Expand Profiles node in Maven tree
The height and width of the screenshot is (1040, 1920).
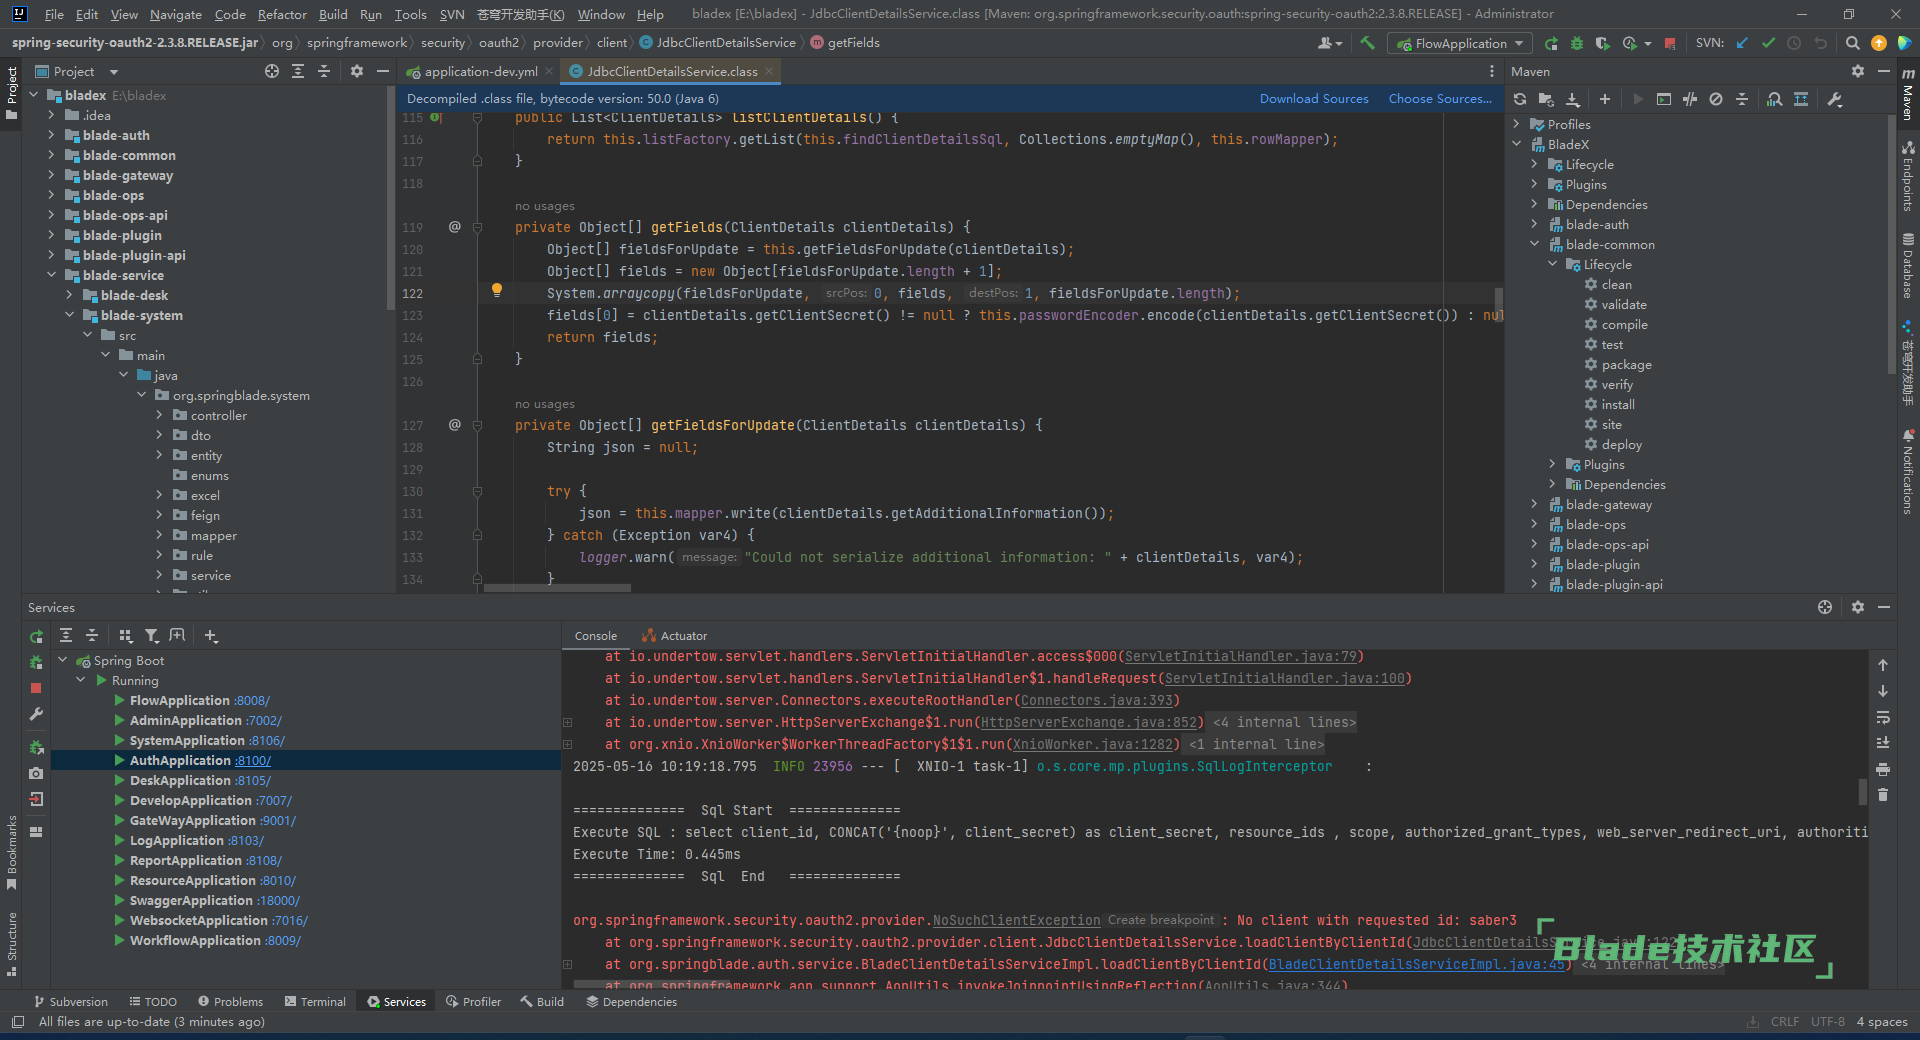[1517, 124]
